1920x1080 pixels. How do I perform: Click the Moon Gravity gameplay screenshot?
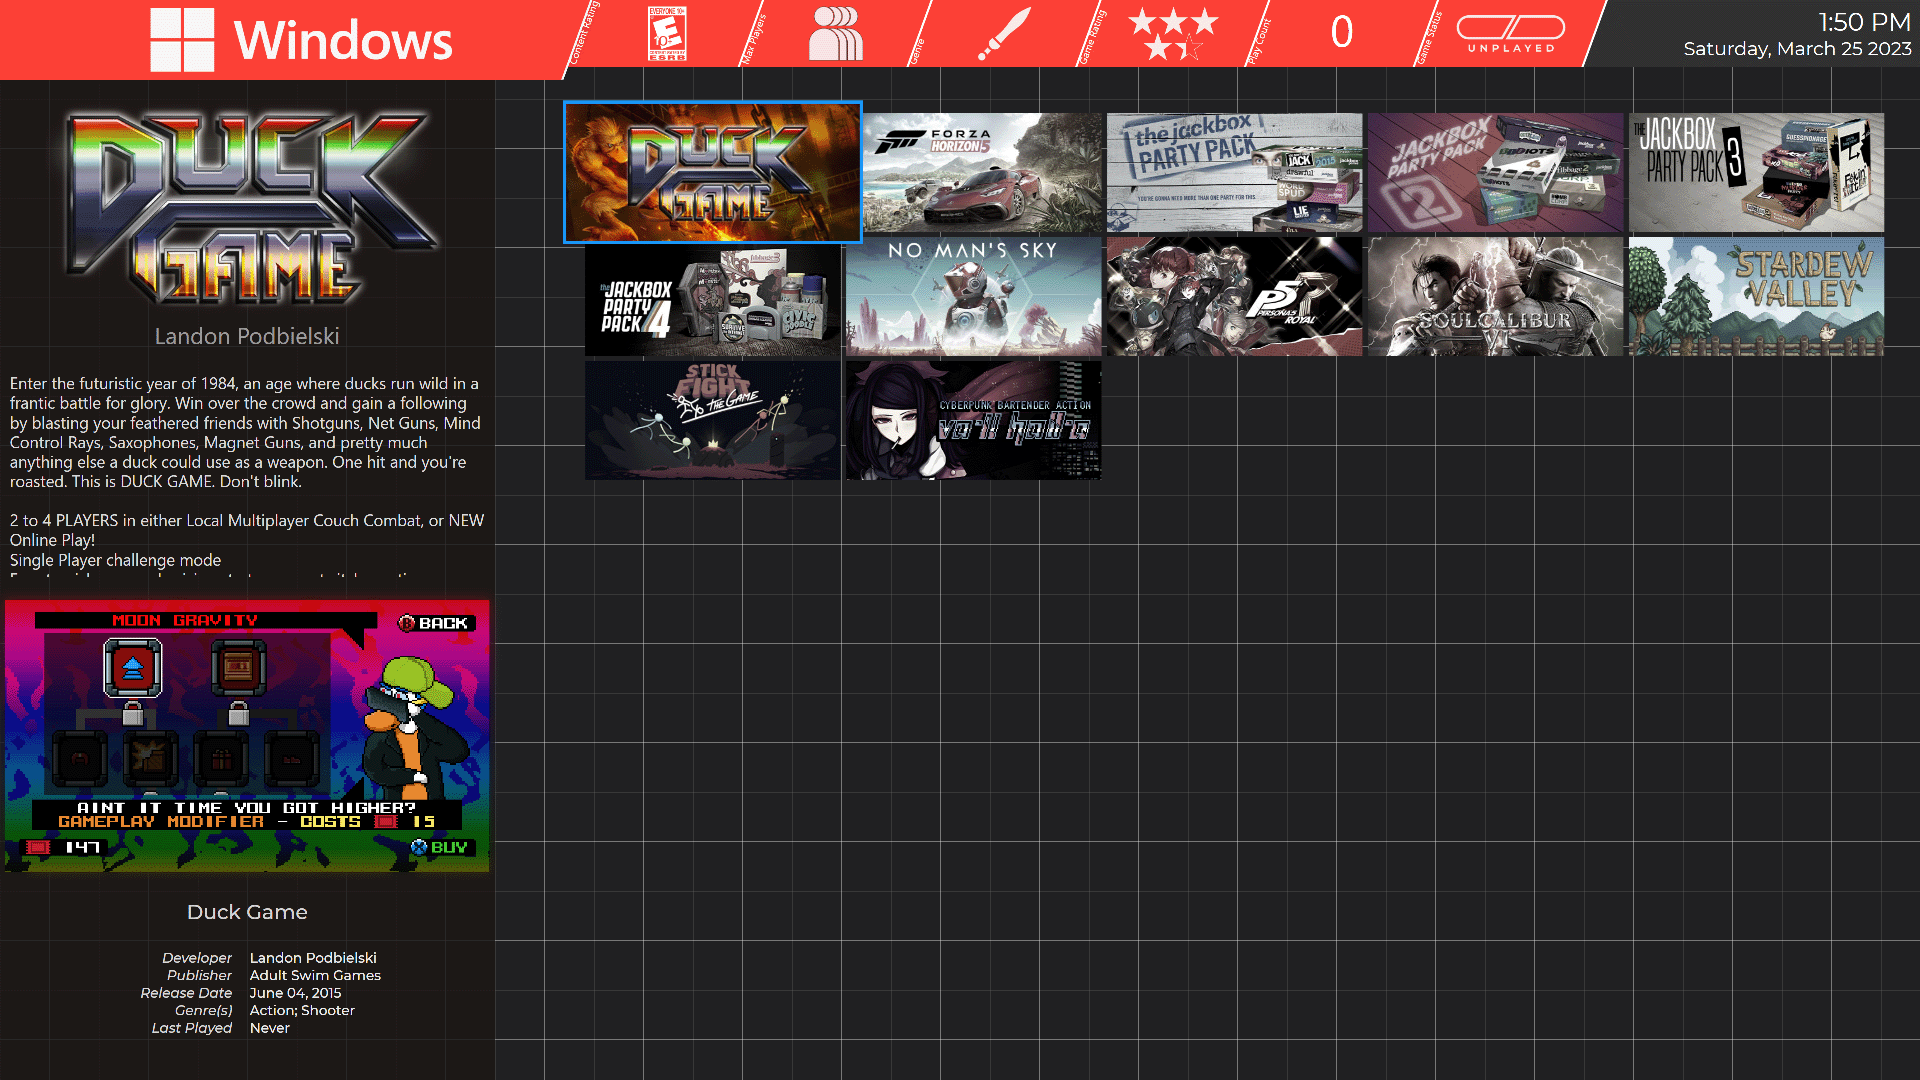247,736
